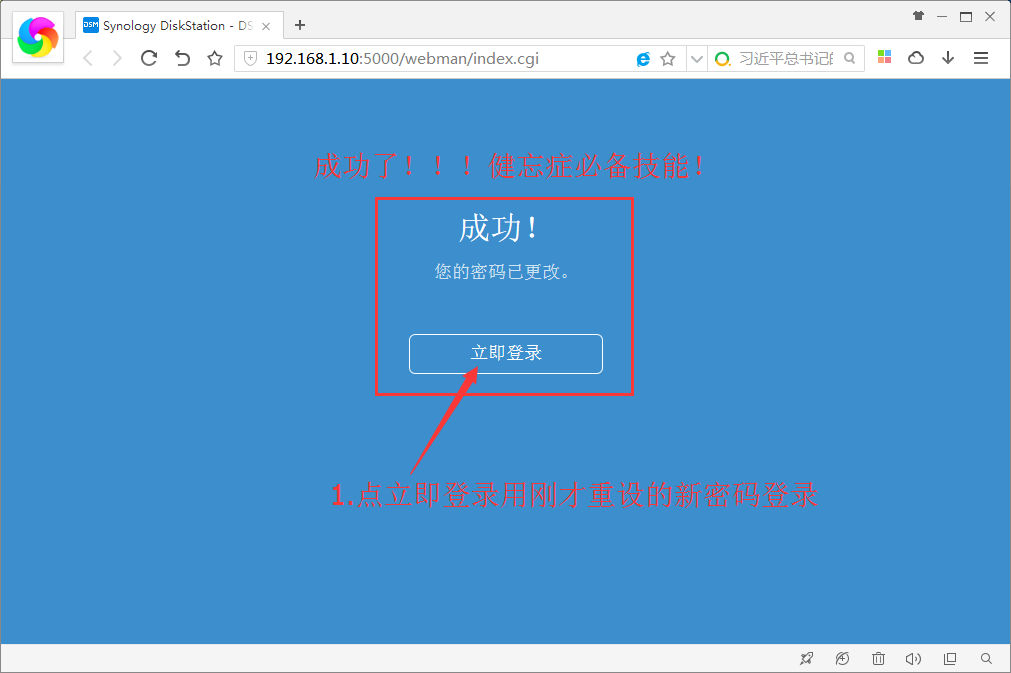Open page zoom via the status bar magnifier
Viewport: 1011px width, 673px height.
tap(986, 658)
